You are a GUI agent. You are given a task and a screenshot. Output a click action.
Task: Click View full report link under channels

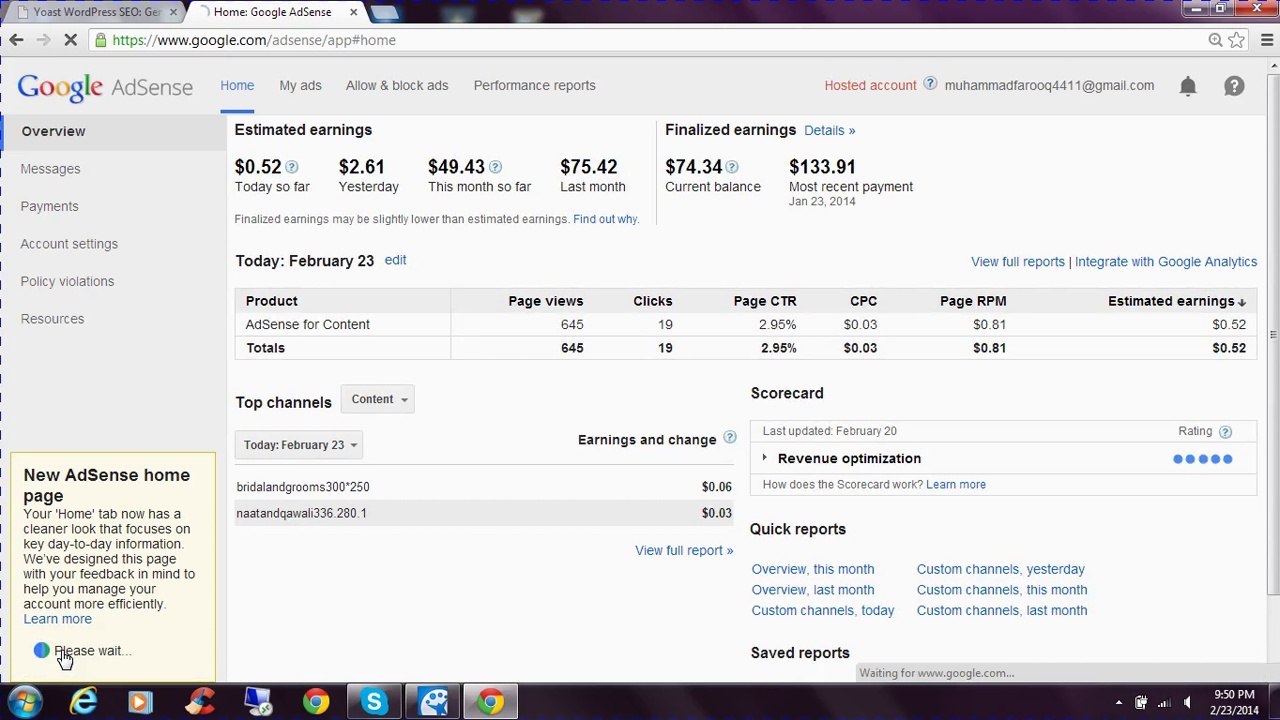[684, 550]
